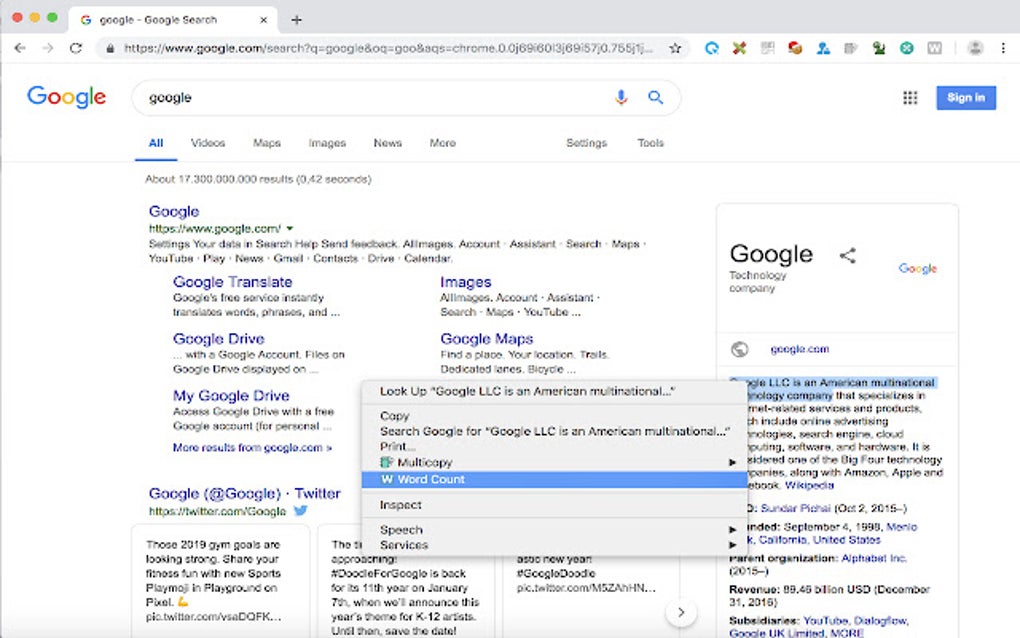Select Copy from the context menu
This screenshot has width=1020, height=638.
click(x=554, y=416)
